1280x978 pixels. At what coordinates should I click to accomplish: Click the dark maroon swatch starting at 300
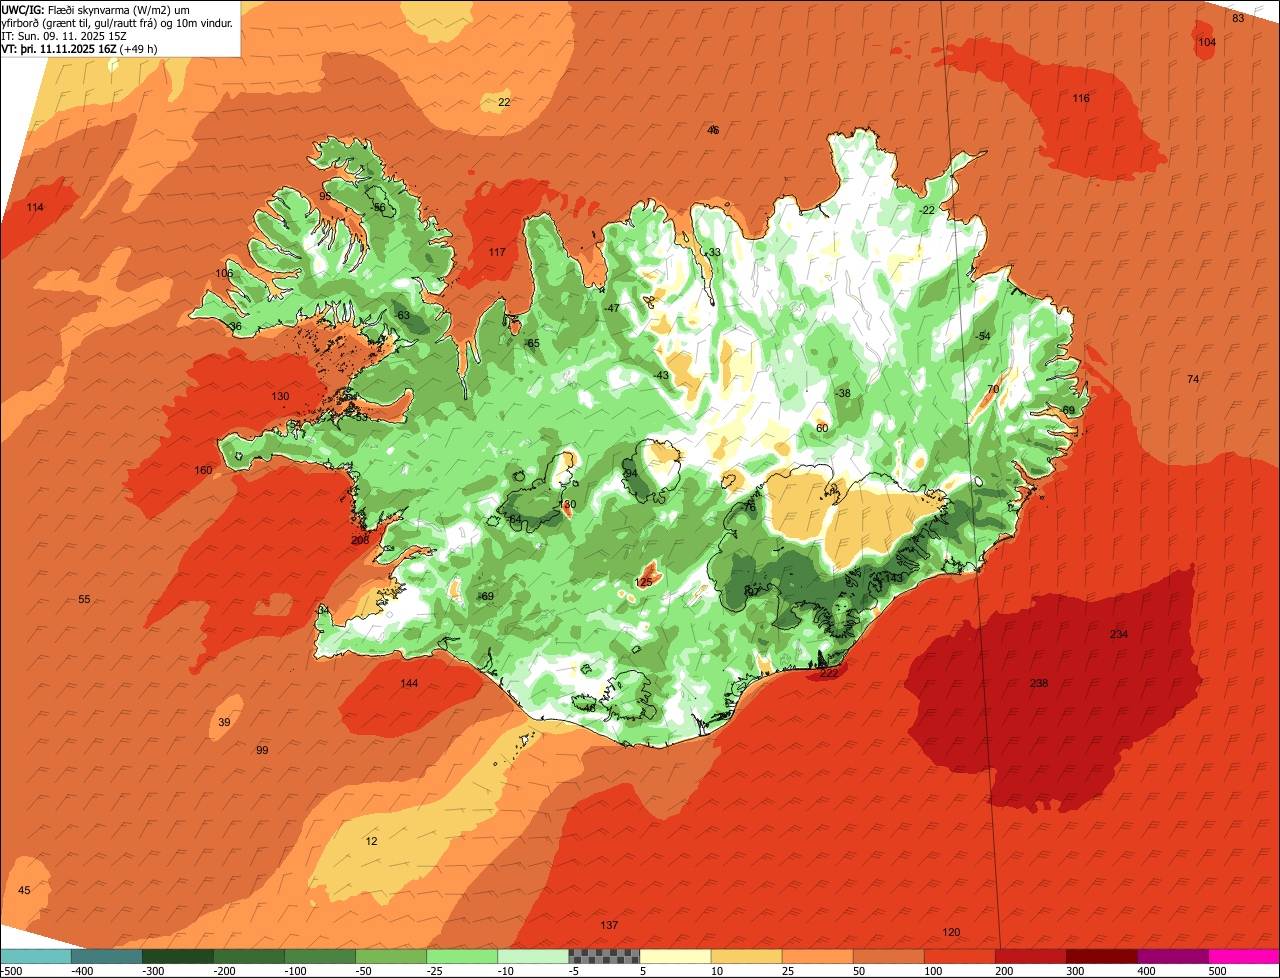pos(1101,955)
